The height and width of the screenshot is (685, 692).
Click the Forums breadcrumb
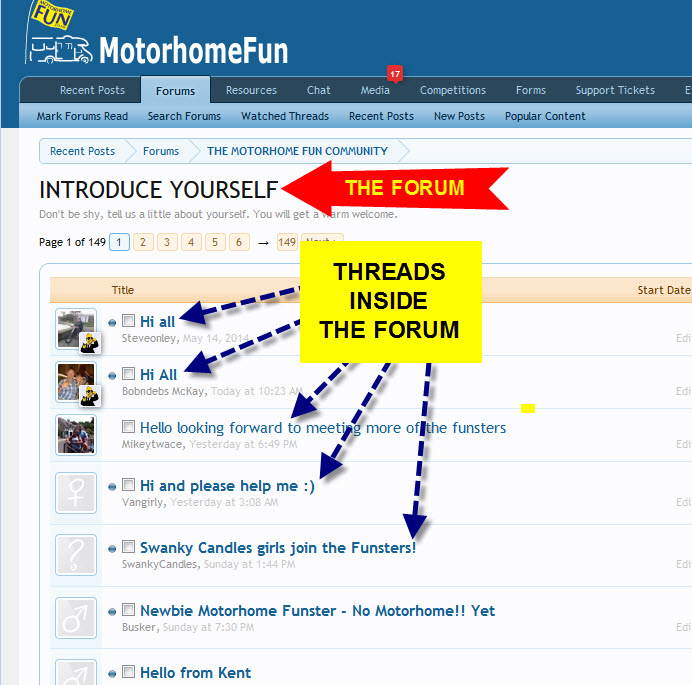pyautogui.click(x=161, y=151)
